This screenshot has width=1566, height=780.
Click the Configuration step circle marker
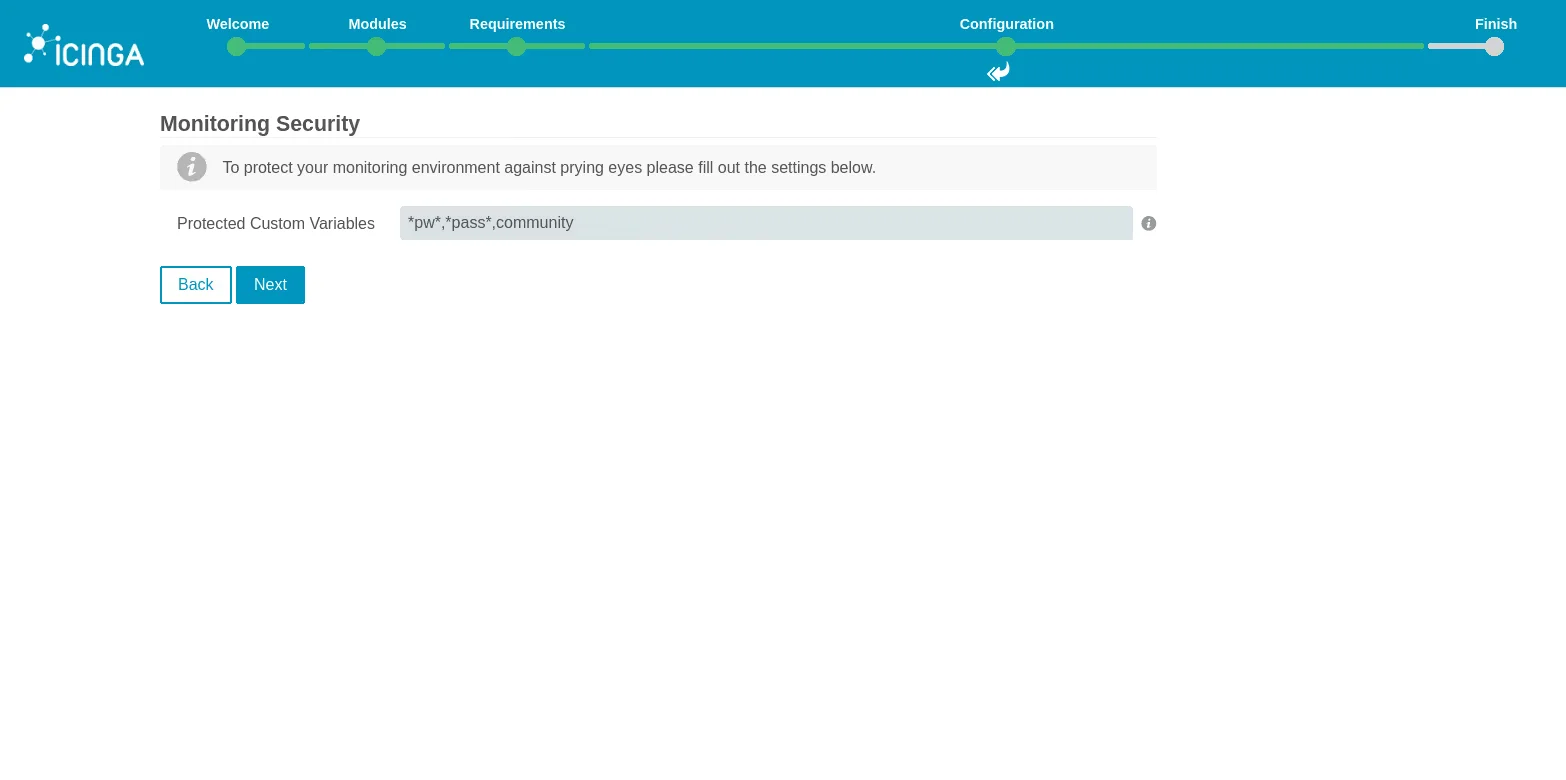point(1006,46)
